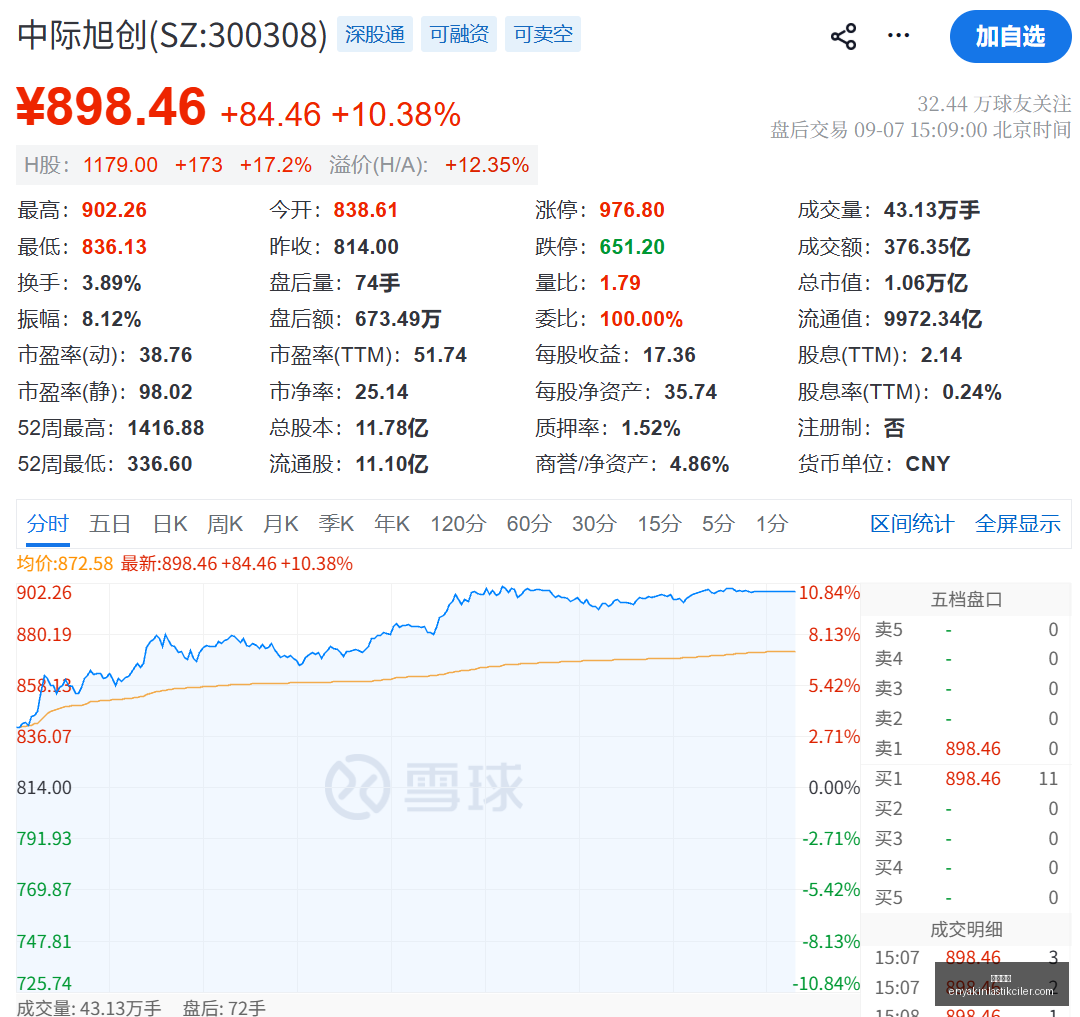Switch to the 5分 chart tab
Image resolution: width=1080 pixels, height=1017 pixels.
[718, 524]
